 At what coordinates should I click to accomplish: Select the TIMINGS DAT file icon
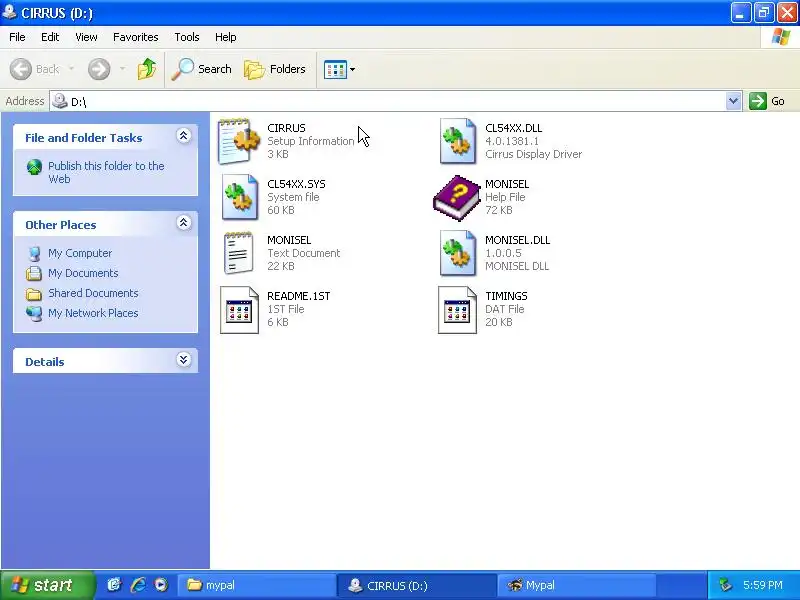point(457,310)
